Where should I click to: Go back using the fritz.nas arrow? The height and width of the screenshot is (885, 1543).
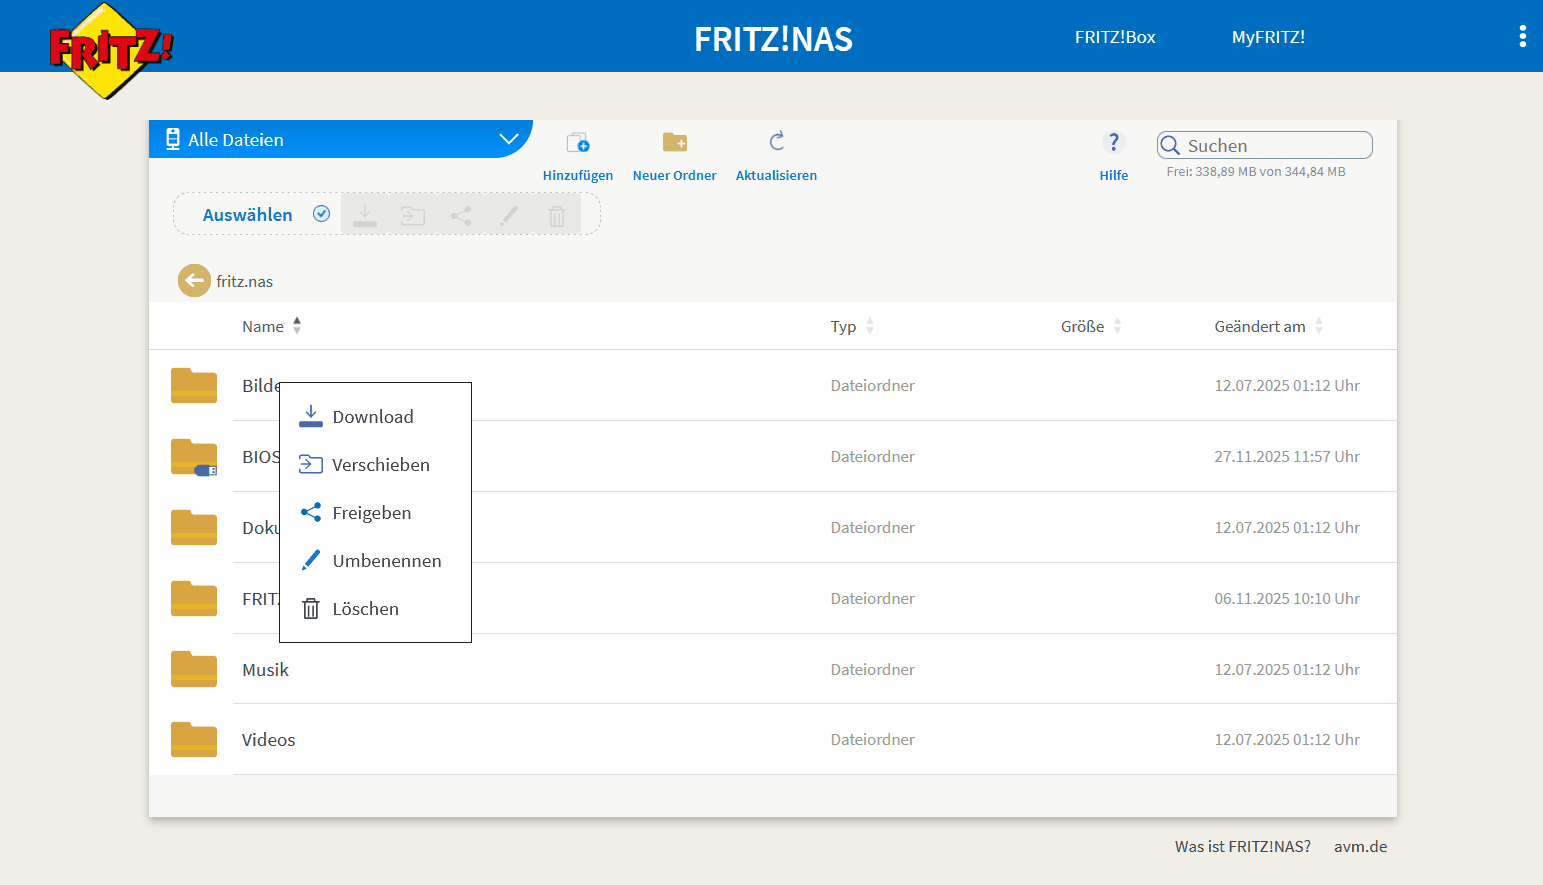click(194, 281)
